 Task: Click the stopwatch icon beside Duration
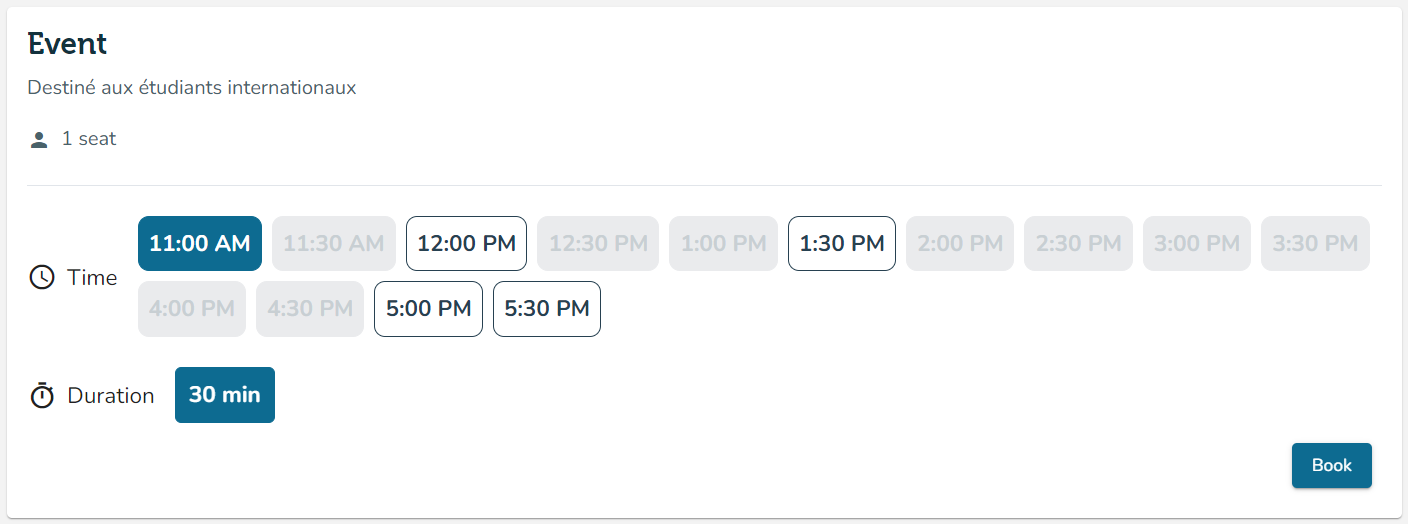42,396
